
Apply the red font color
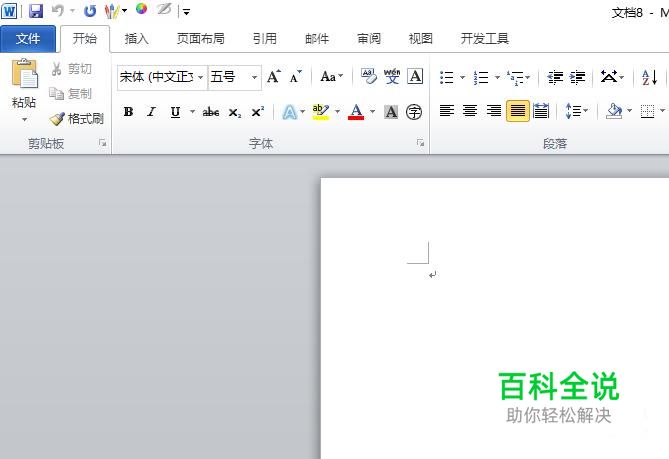(356, 112)
